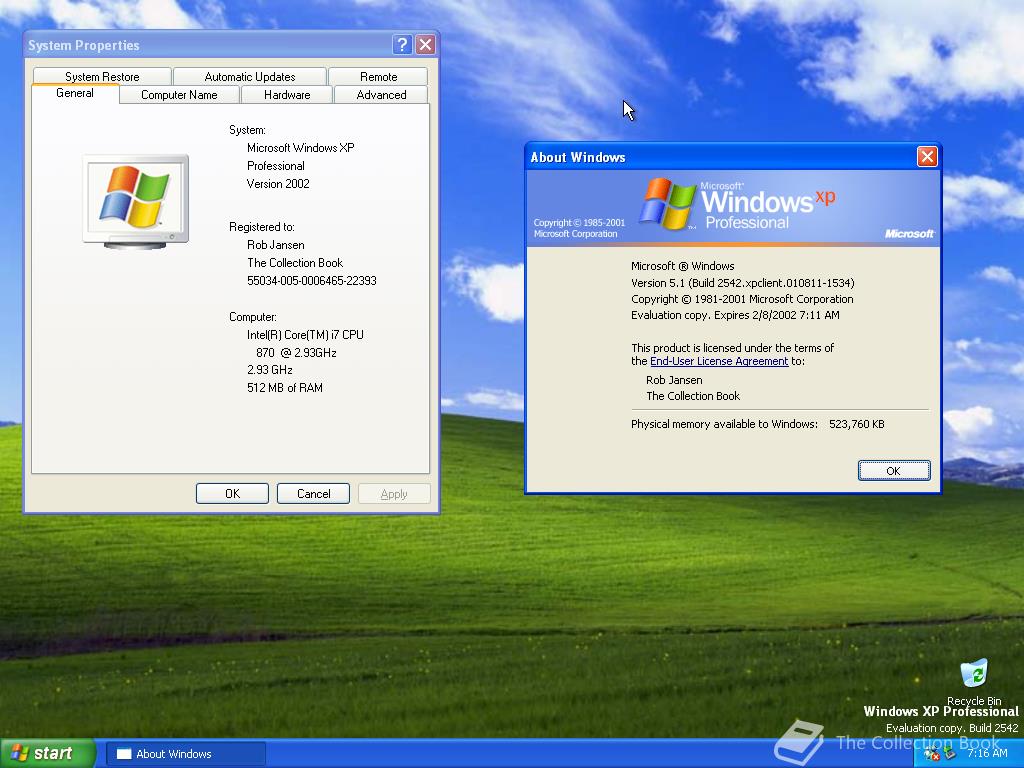Click Cancel in System Properties
The height and width of the screenshot is (768, 1024).
pos(313,494)
